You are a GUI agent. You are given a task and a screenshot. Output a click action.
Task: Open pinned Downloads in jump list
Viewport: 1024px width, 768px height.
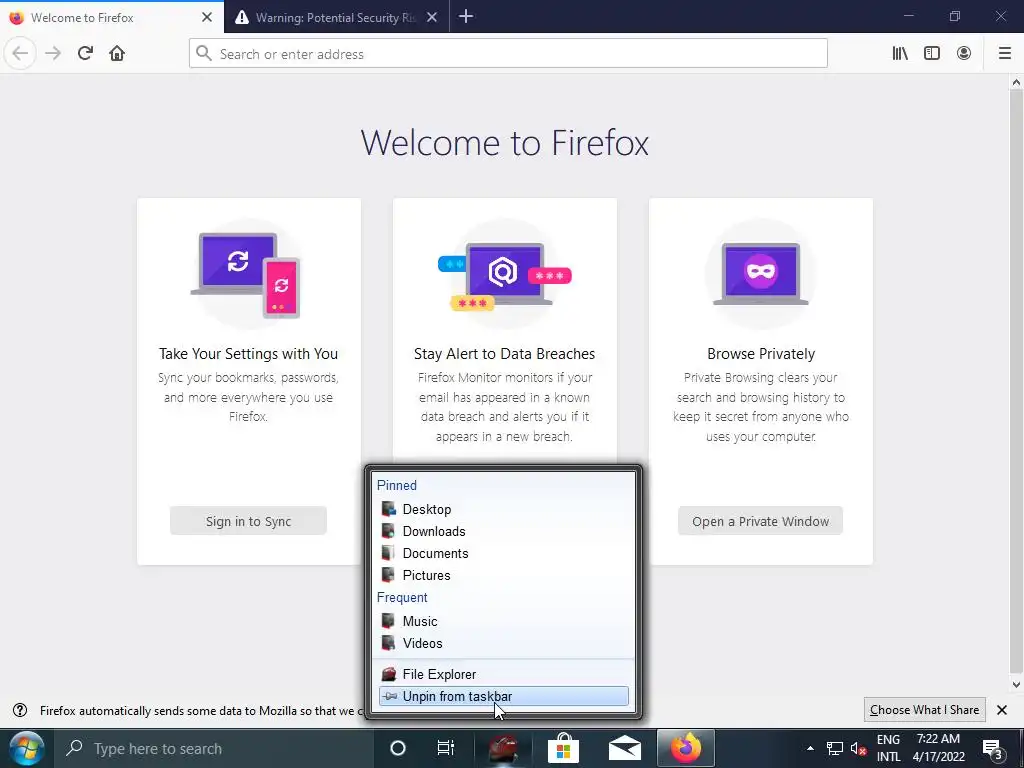(x=503, y=532)
